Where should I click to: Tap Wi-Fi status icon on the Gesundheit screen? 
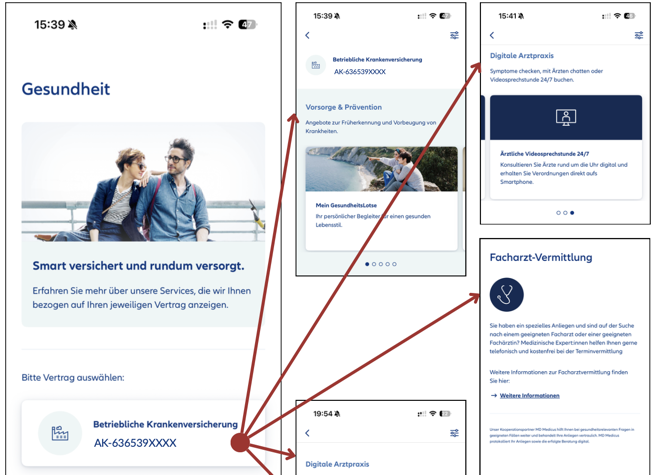(227, 24)
